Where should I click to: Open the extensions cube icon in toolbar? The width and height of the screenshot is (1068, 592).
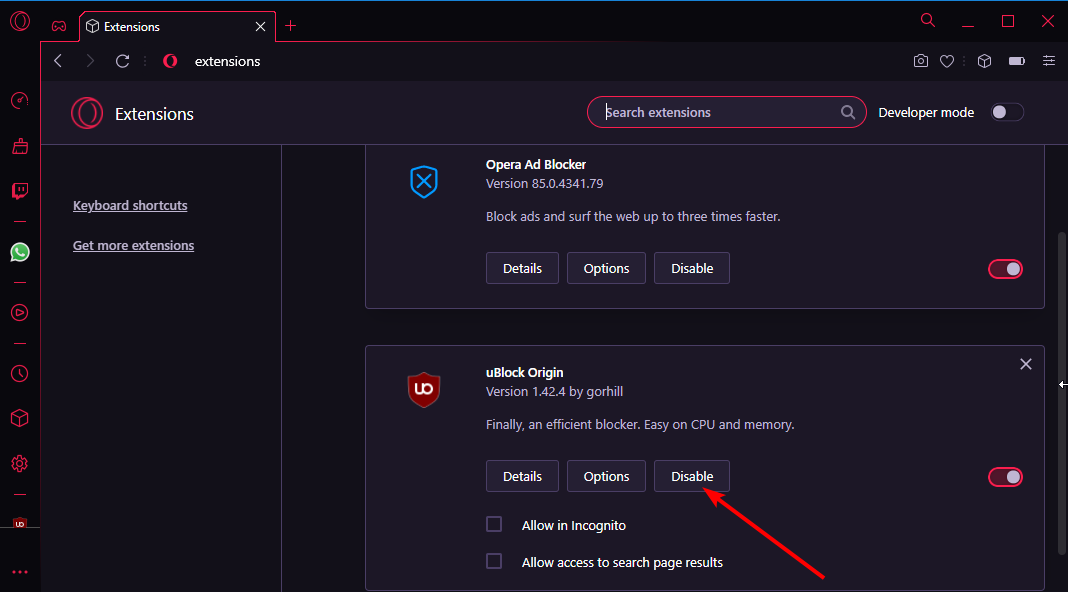[984, 61]
